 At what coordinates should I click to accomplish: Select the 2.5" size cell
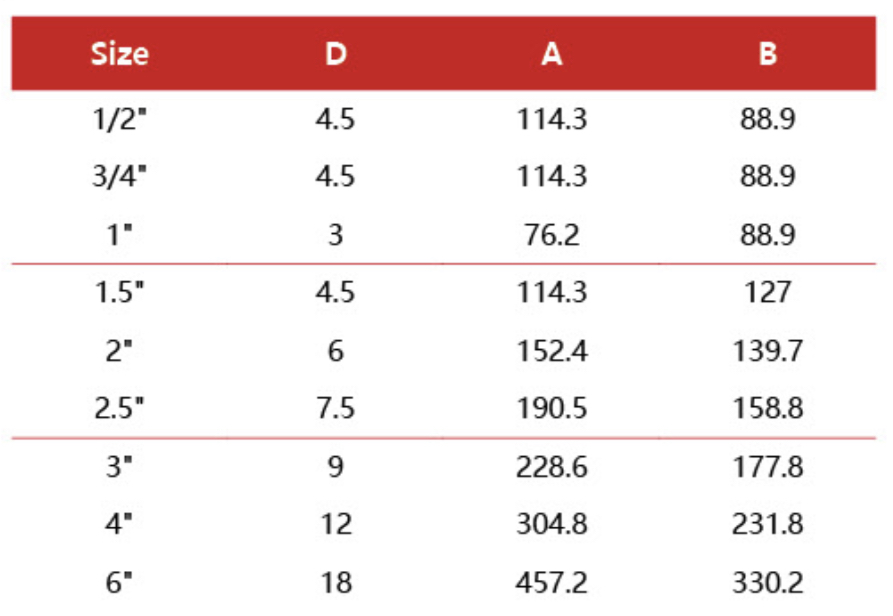pos(119,408)
